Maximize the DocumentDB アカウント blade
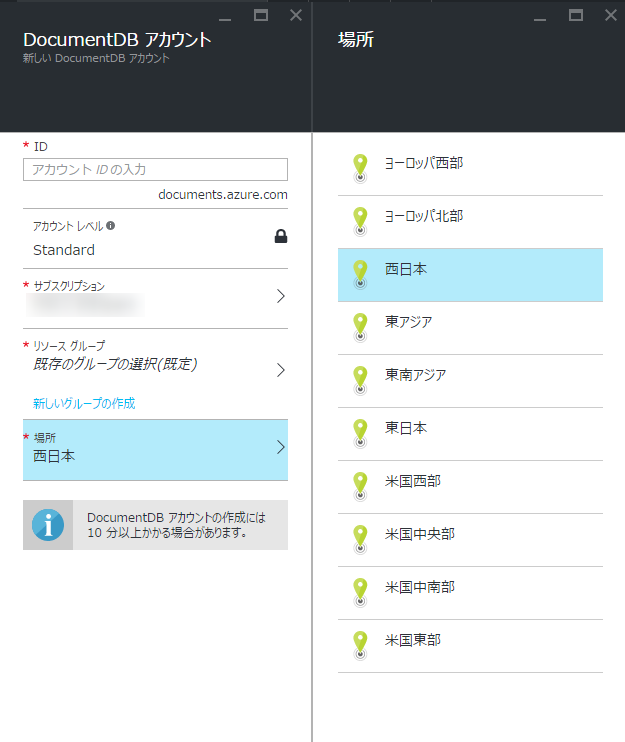This screenshot has height=742, width=625. click(261, 15)
